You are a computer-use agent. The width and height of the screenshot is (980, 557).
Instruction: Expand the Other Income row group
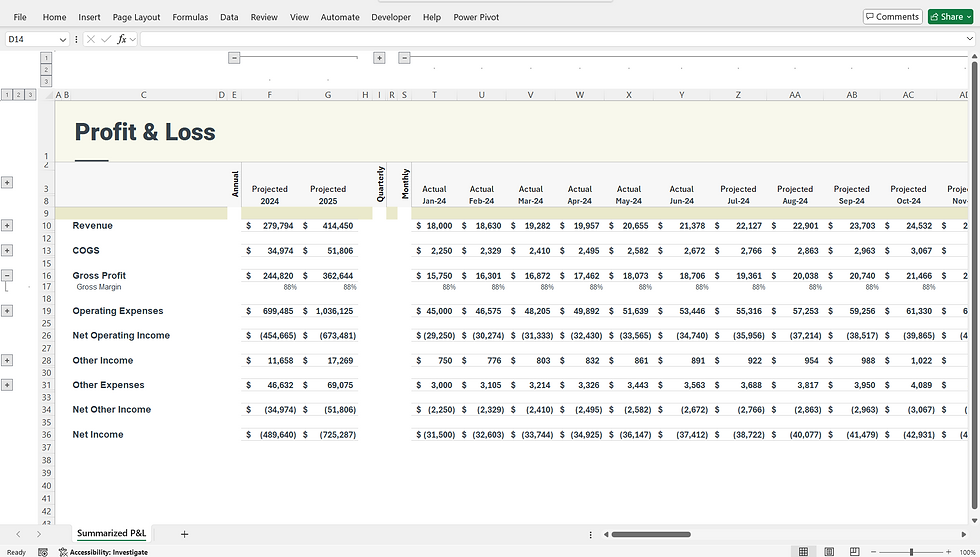pos(7,360)
